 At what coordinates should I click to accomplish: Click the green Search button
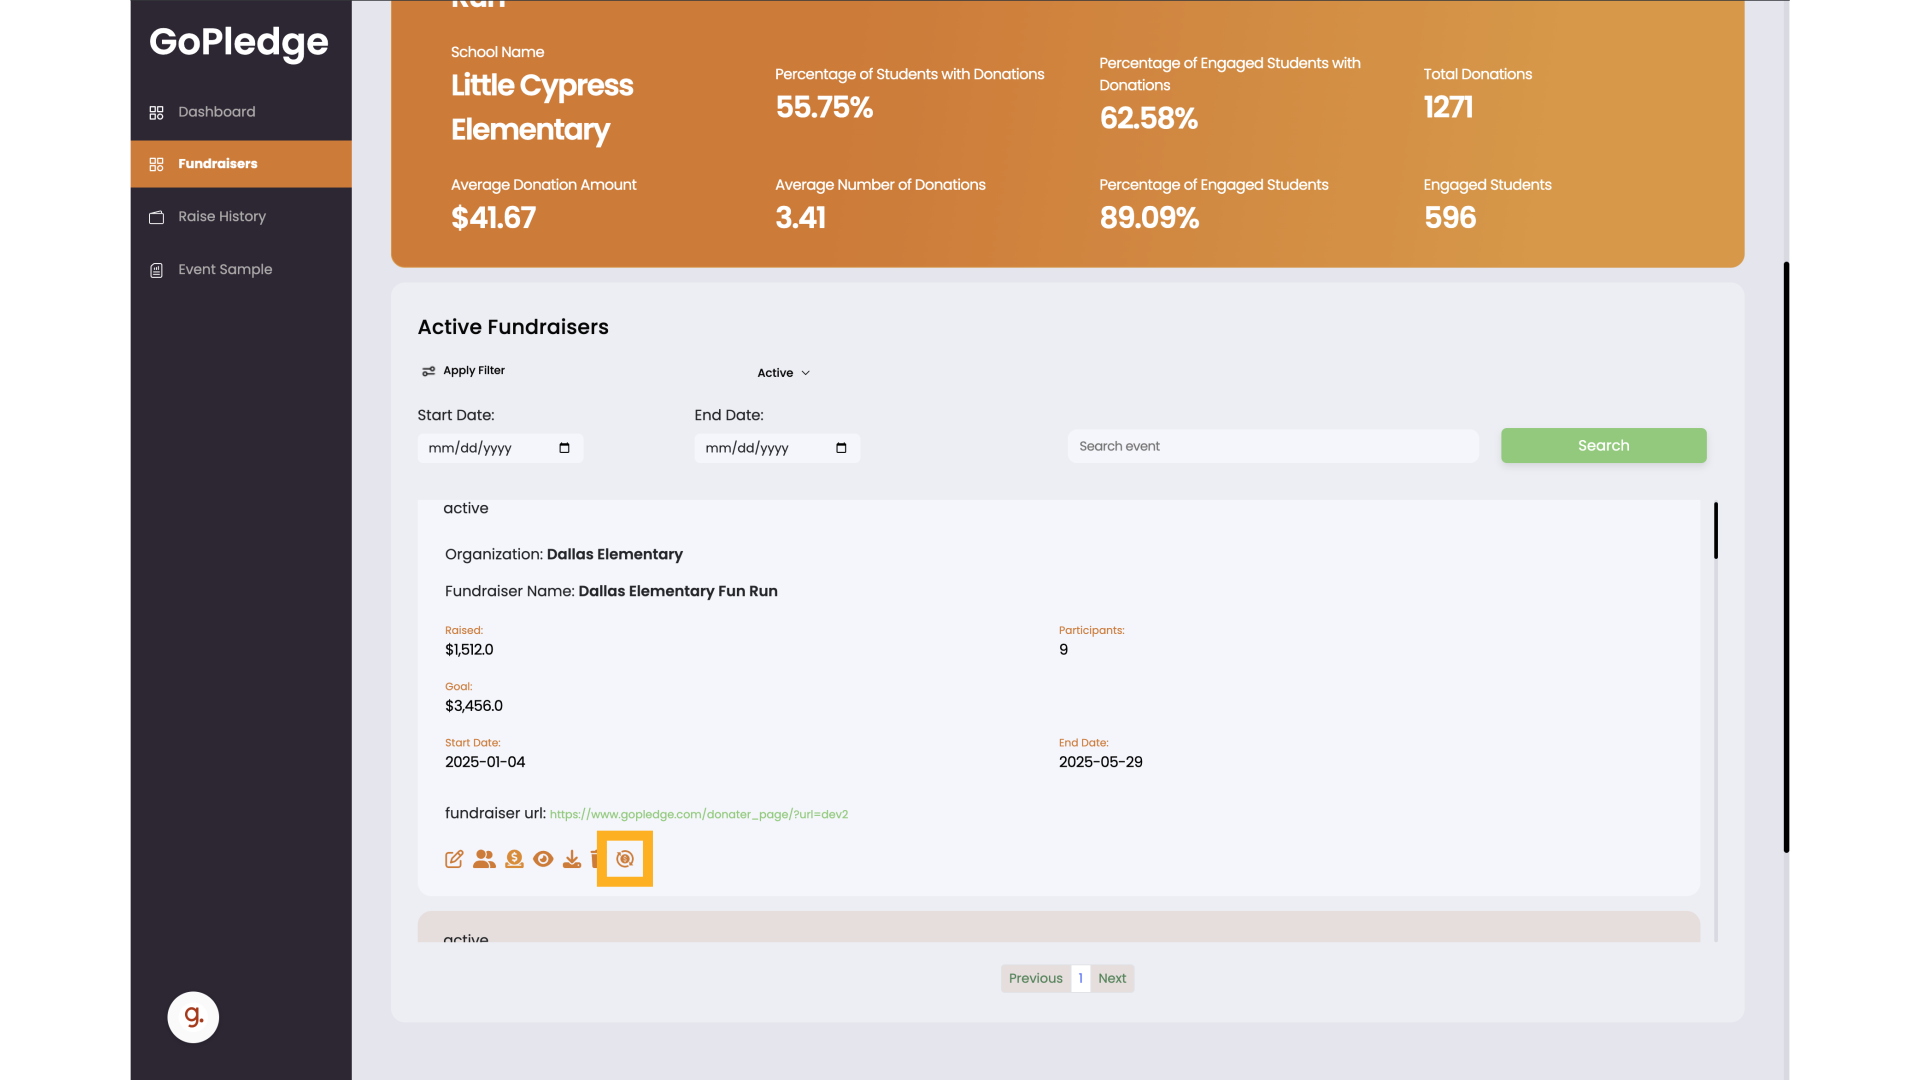pos(1603,446)
